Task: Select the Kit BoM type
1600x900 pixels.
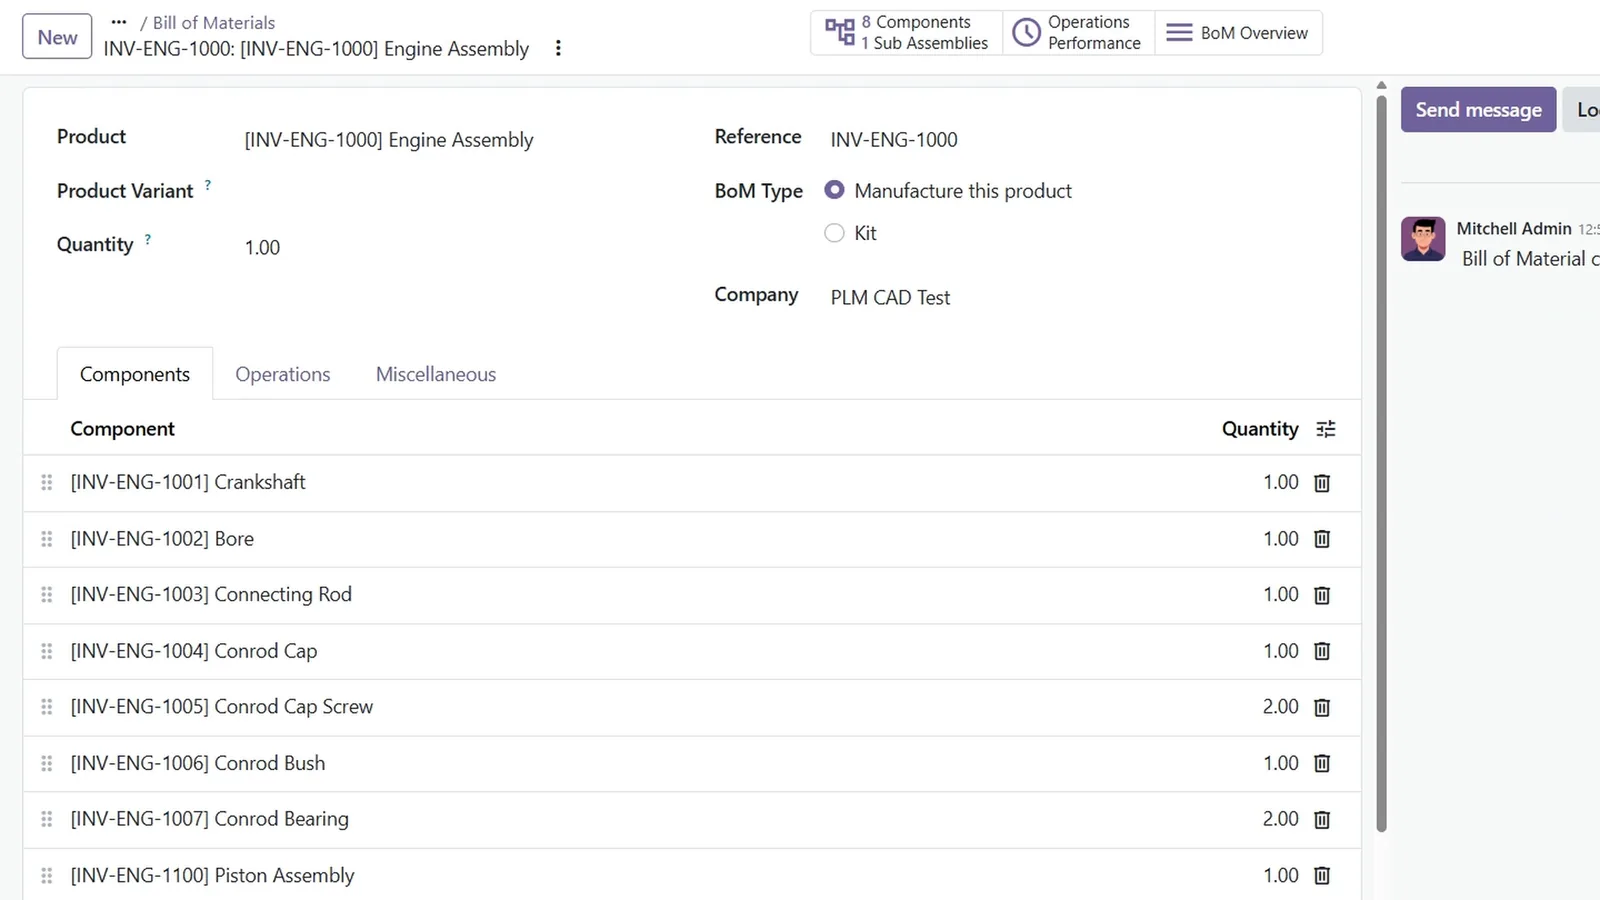Action: [x=834, y=233]
